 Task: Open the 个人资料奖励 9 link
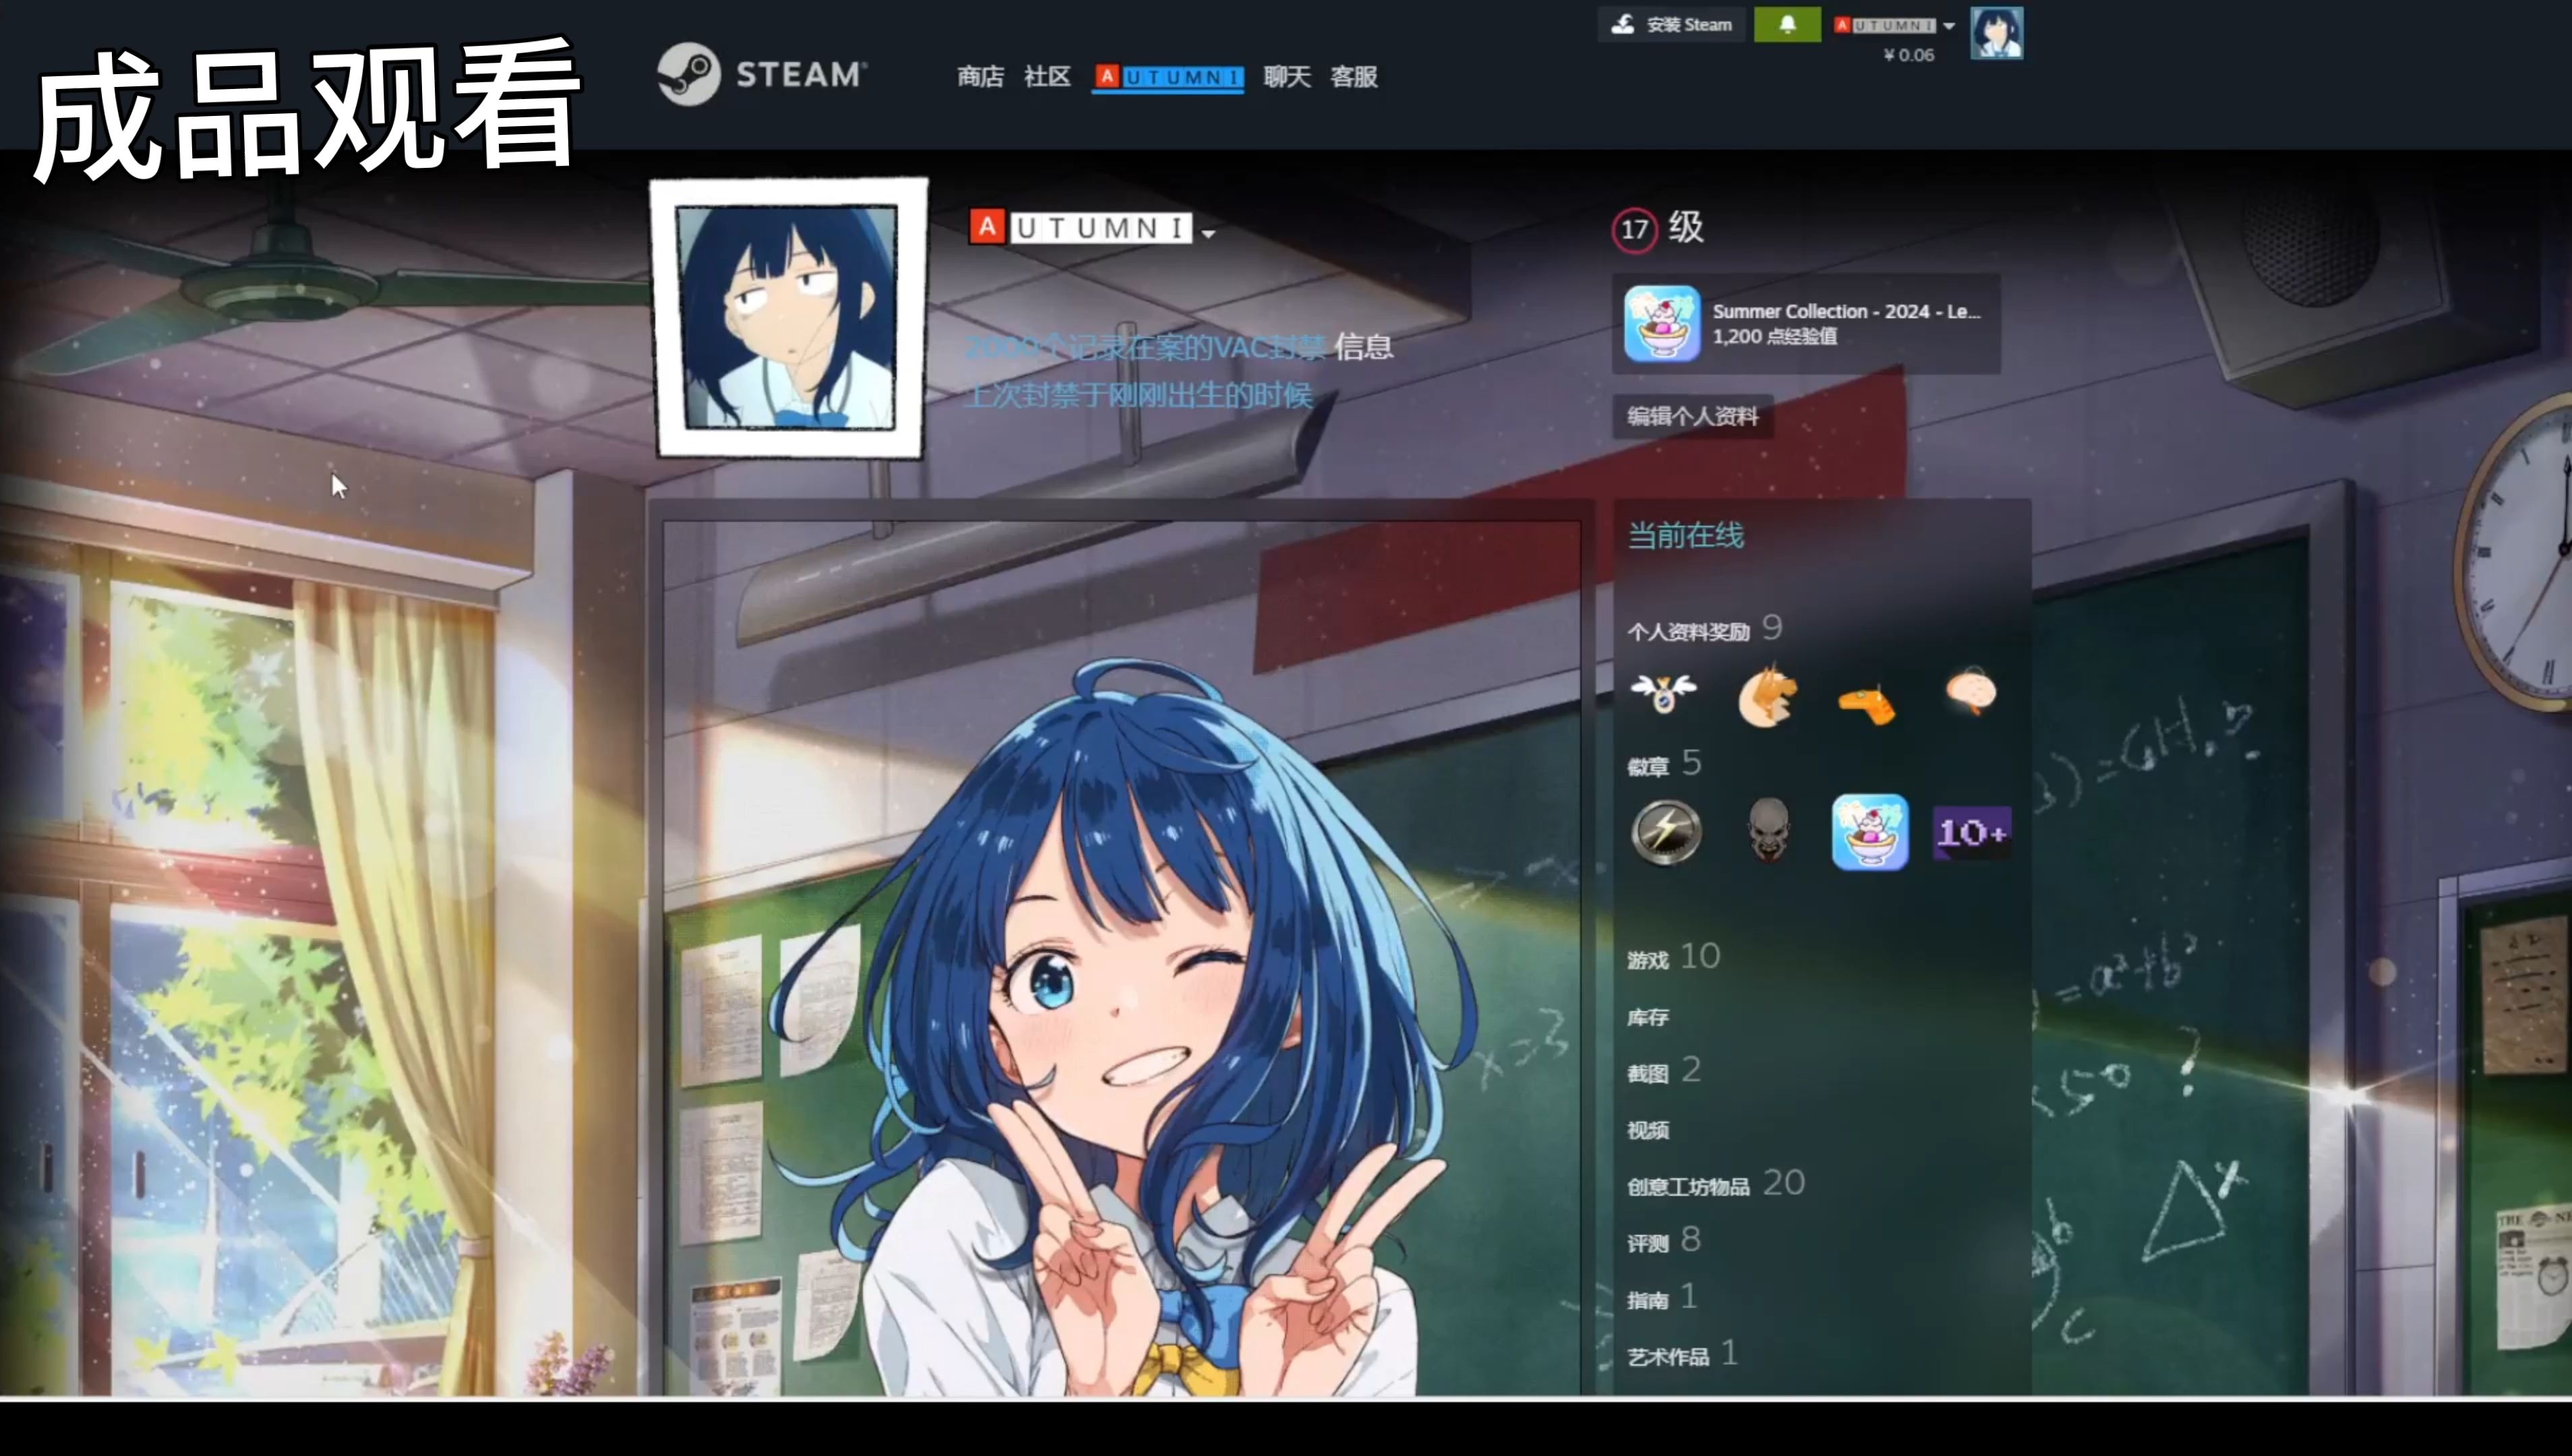pos(1704,629)
